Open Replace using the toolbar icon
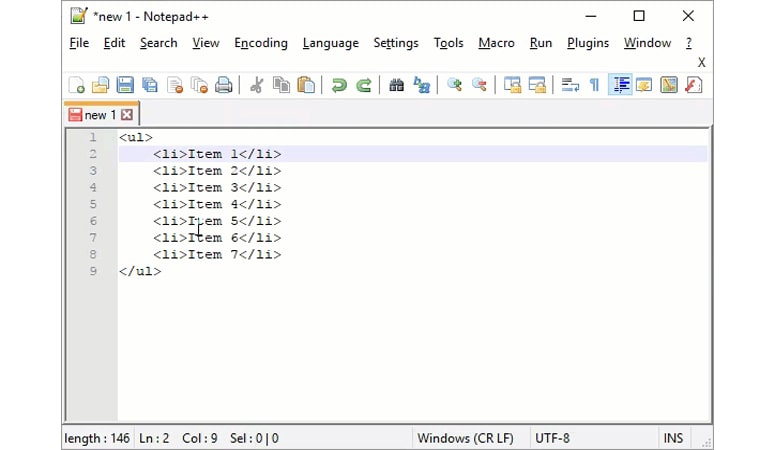The height and width of the screenshot is (450, 768). pyautogui.click(x=421, y=85)
